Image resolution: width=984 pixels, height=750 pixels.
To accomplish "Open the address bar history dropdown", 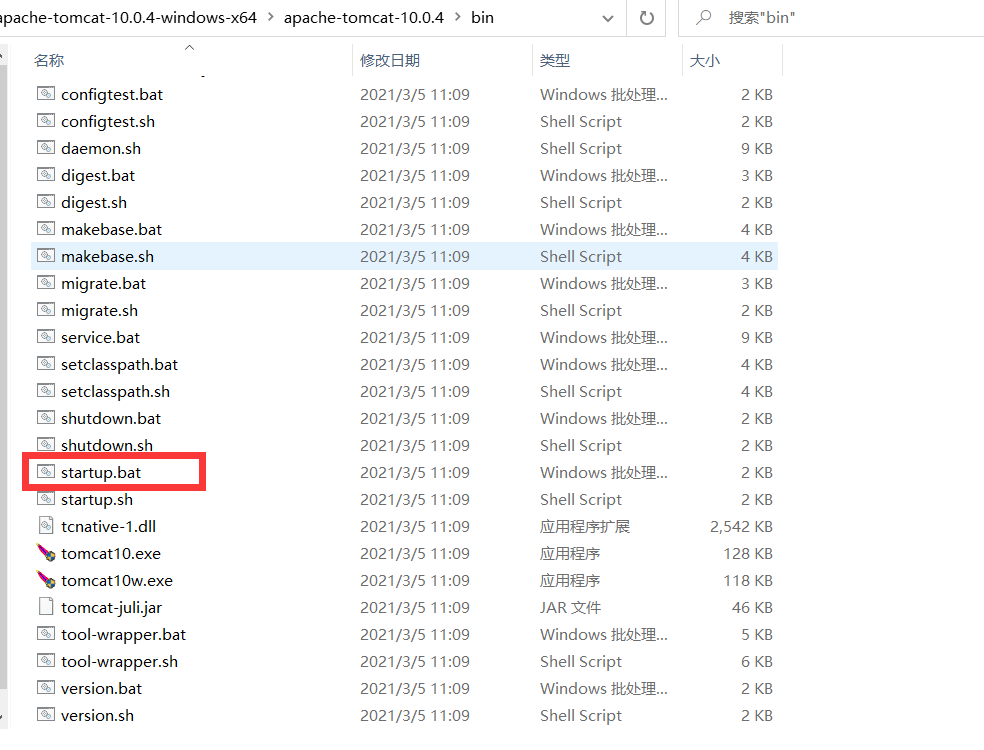I will tap(607, 18).
